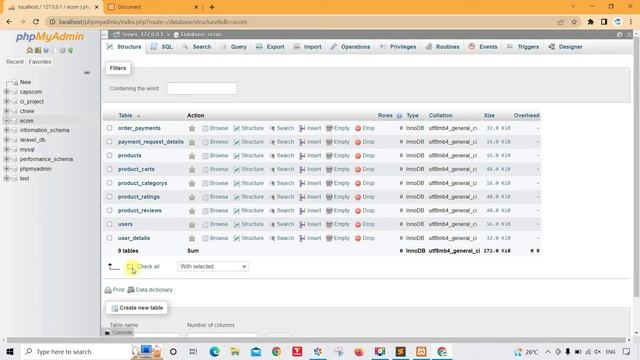
Task: Open the Privileges tab
Action: tap(398, 47)
